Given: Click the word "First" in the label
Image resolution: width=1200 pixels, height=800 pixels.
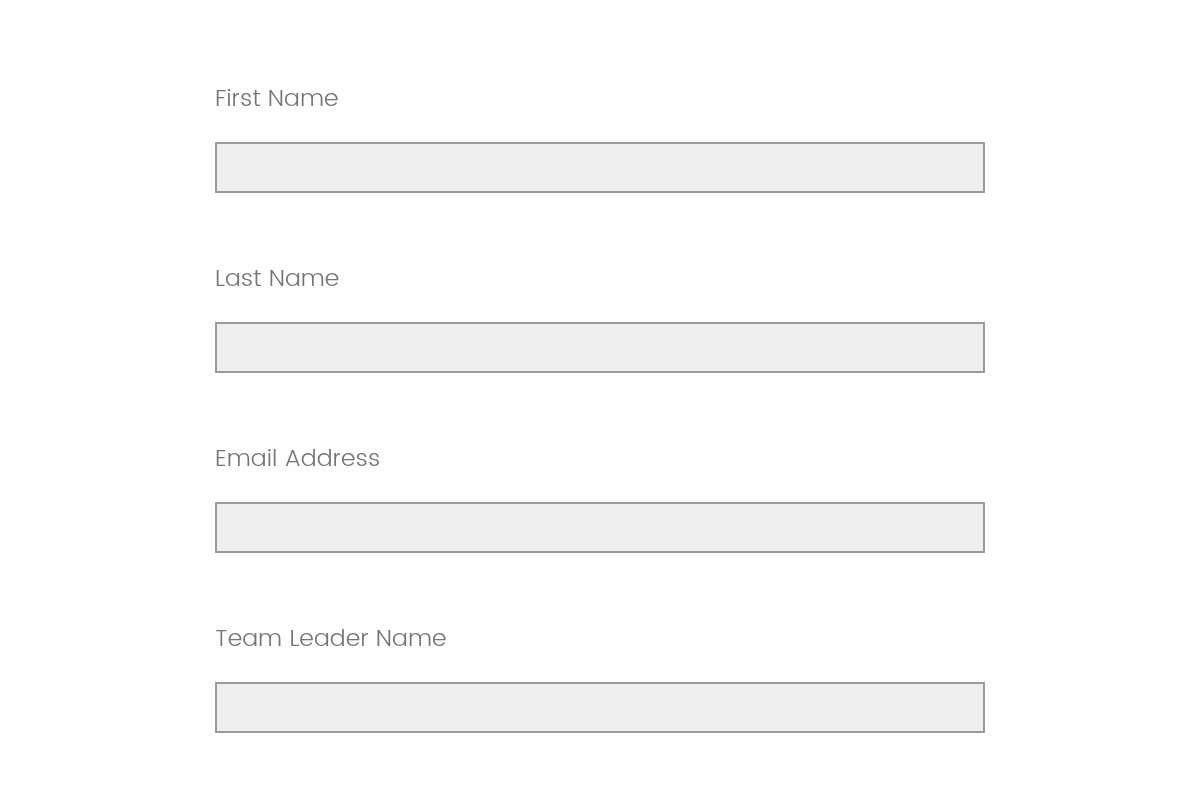Looking at the screenshot, I should click(x=238, y=98).
